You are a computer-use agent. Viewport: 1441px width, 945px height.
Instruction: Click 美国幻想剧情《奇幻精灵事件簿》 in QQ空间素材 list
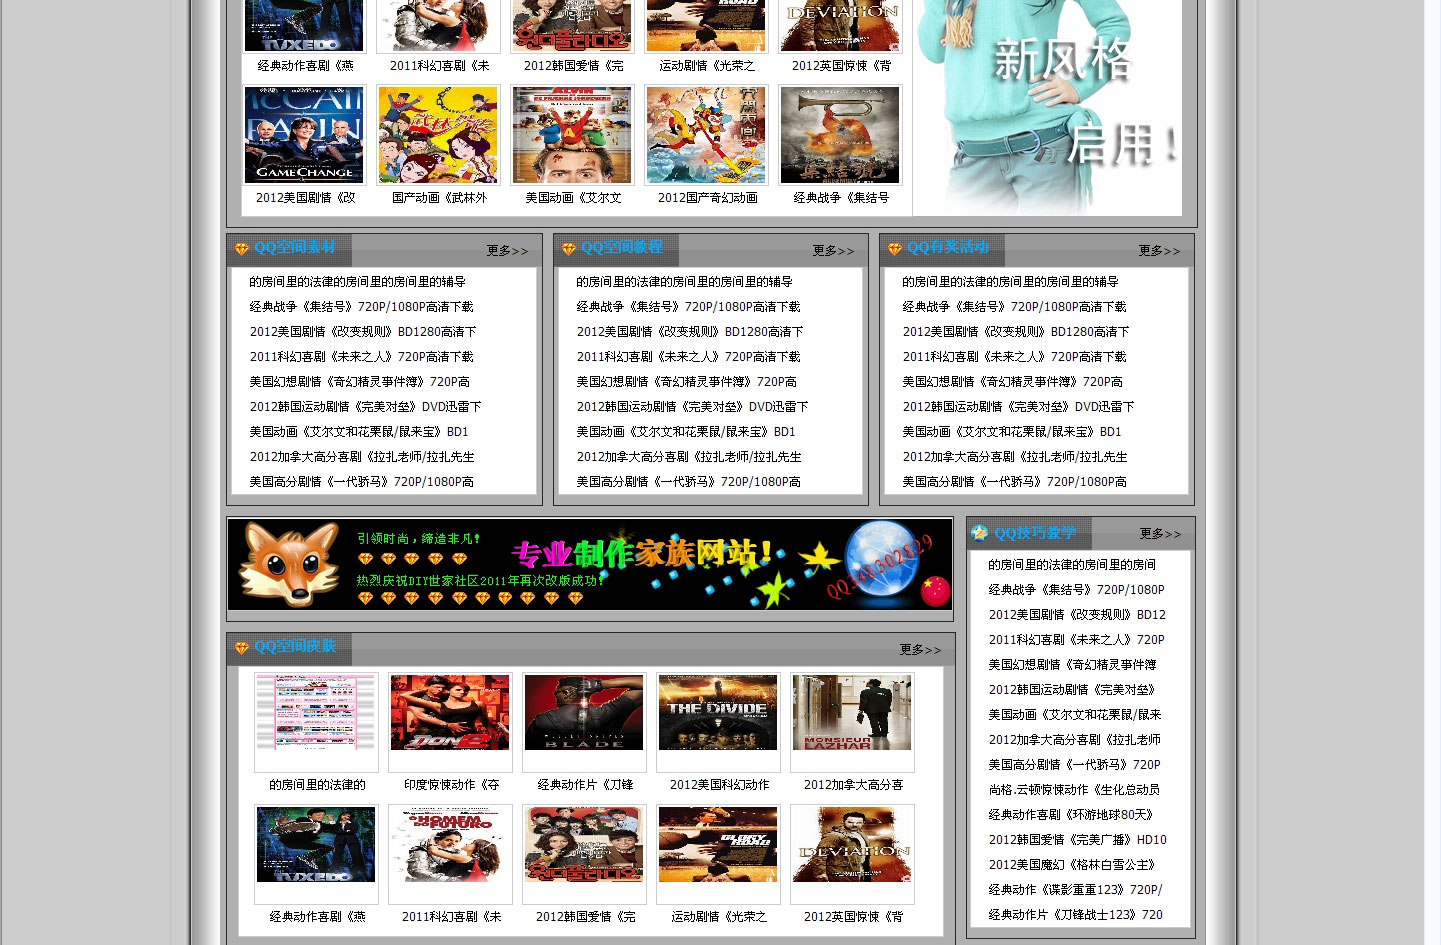359,382
